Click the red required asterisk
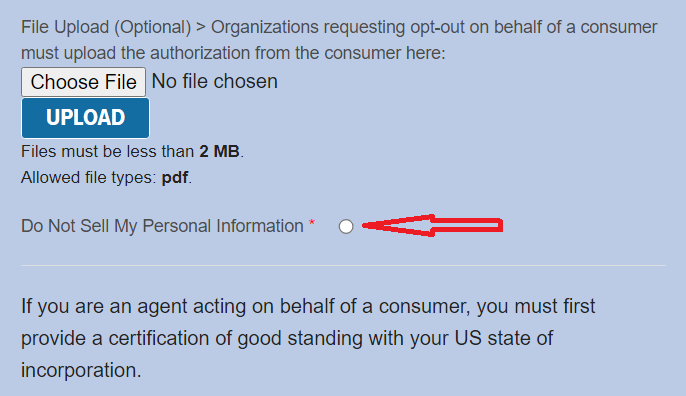 (312, 222)
